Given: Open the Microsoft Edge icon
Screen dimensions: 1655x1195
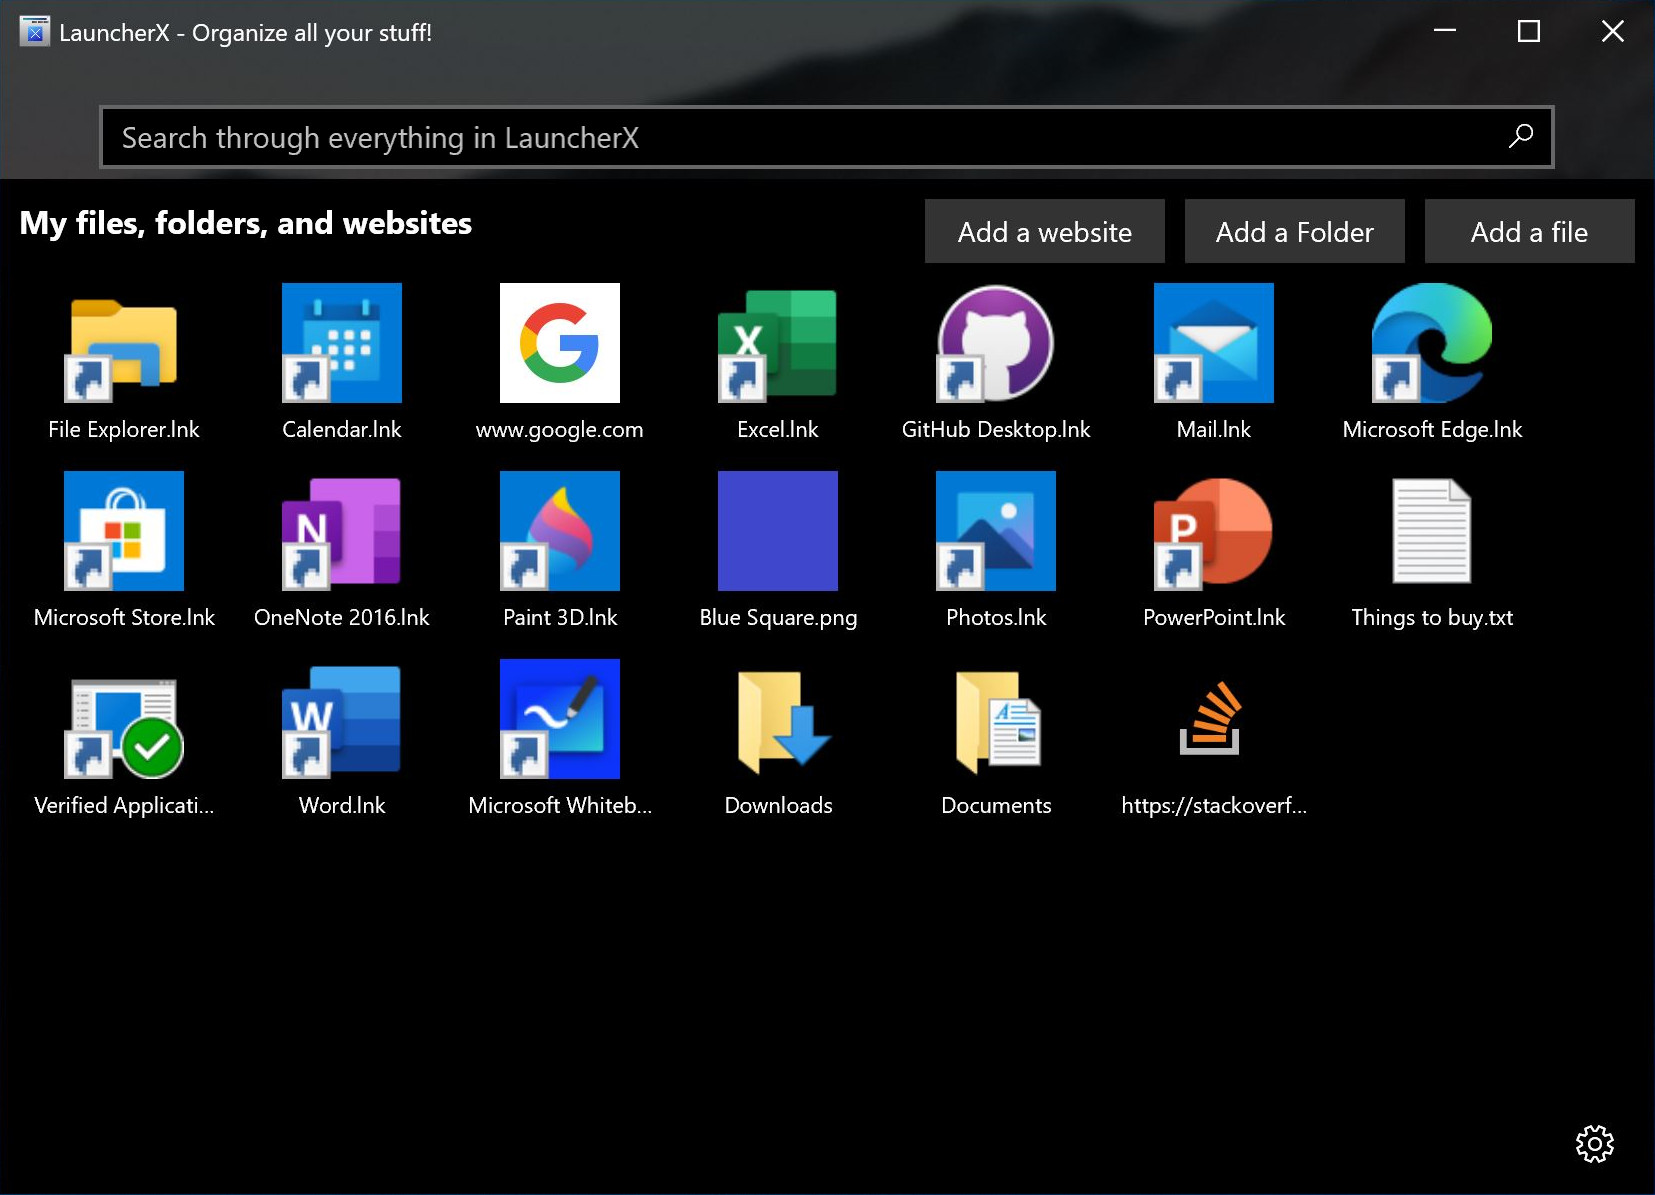Looking at the screenshot, I should 1432,343.
